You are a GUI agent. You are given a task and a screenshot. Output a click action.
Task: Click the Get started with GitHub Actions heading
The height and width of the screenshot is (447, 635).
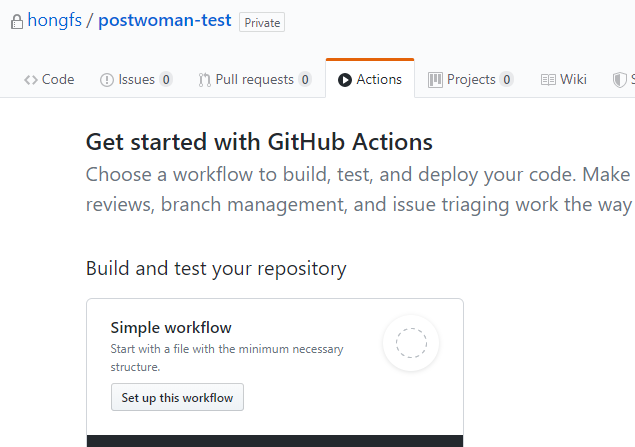coord(259,142)
